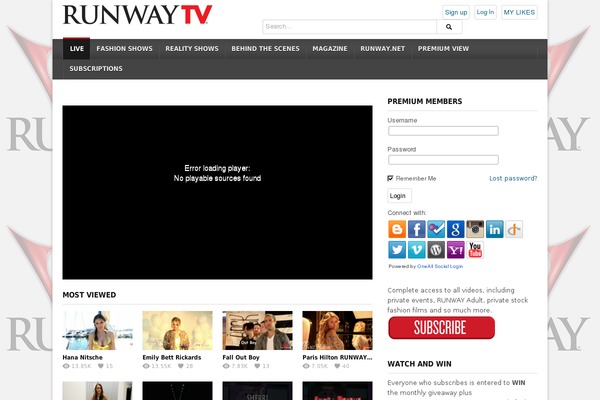Go to Subscriptions in navigation
Screen dimensions: 600x400
tap(96, 69)
